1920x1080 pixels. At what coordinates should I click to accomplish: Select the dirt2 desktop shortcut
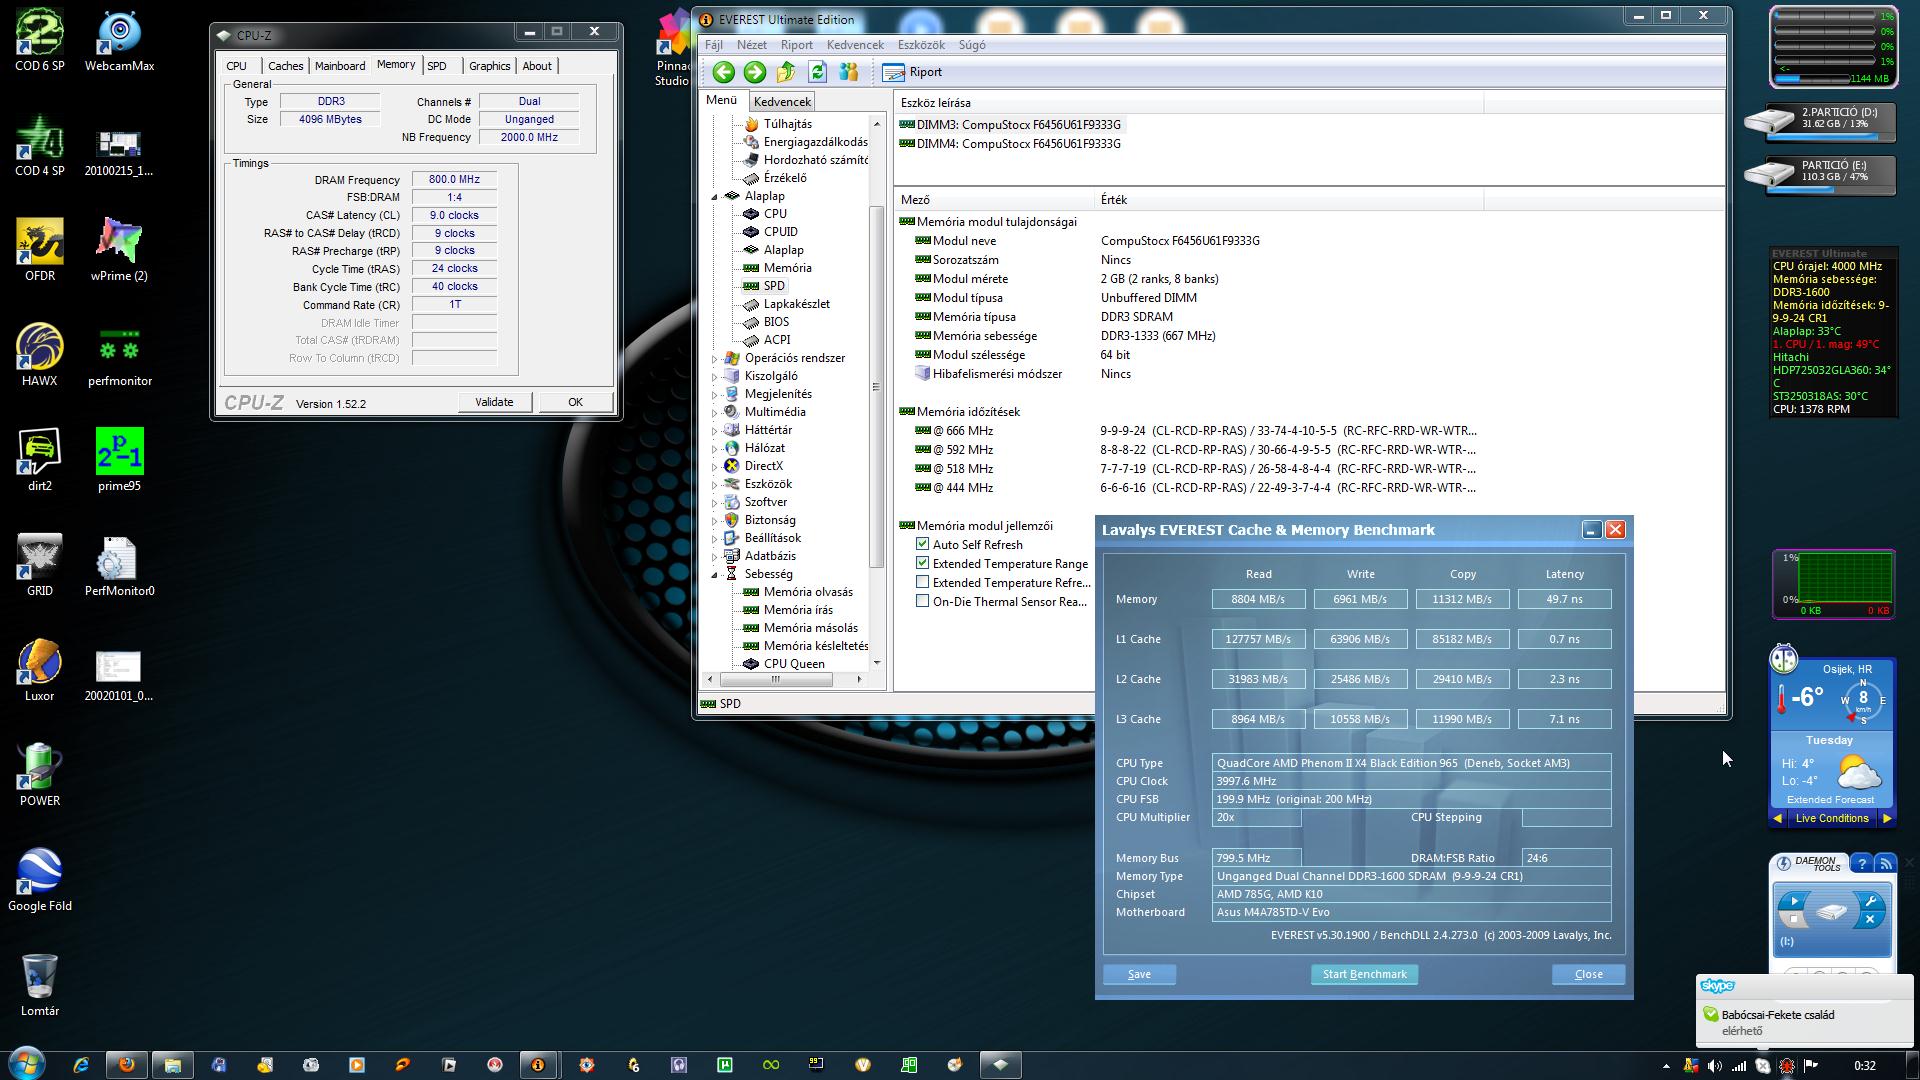pyautogui.click(x=40, y=460)
